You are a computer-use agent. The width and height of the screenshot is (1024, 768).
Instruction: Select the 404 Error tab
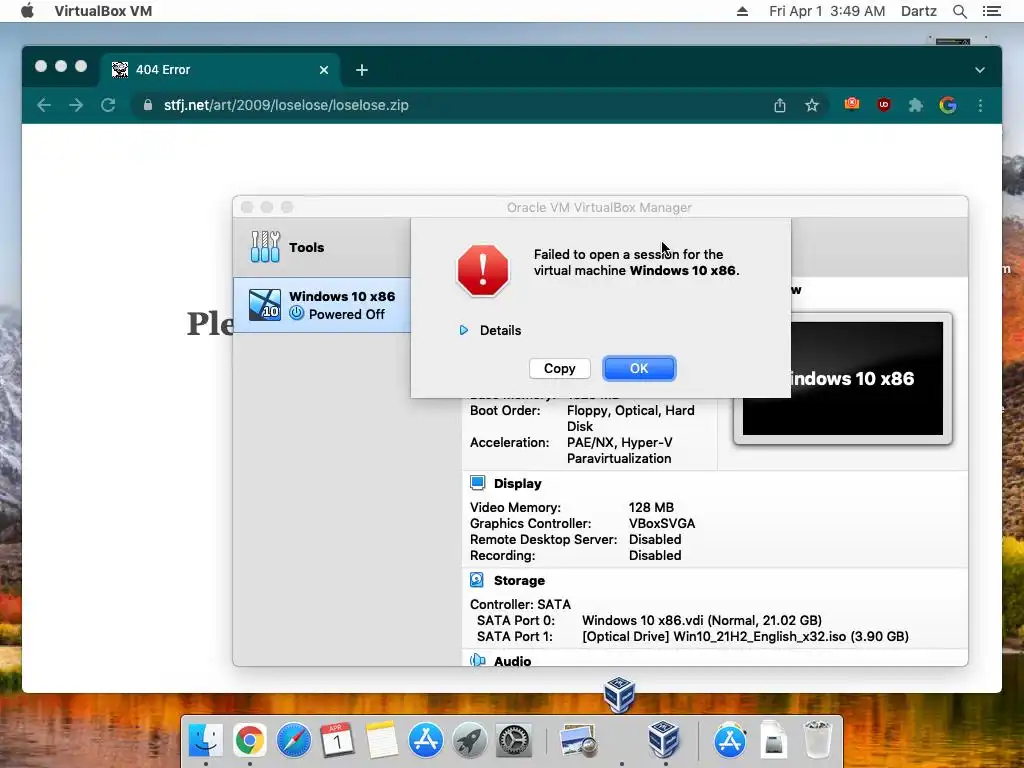[x=219, y=70]
